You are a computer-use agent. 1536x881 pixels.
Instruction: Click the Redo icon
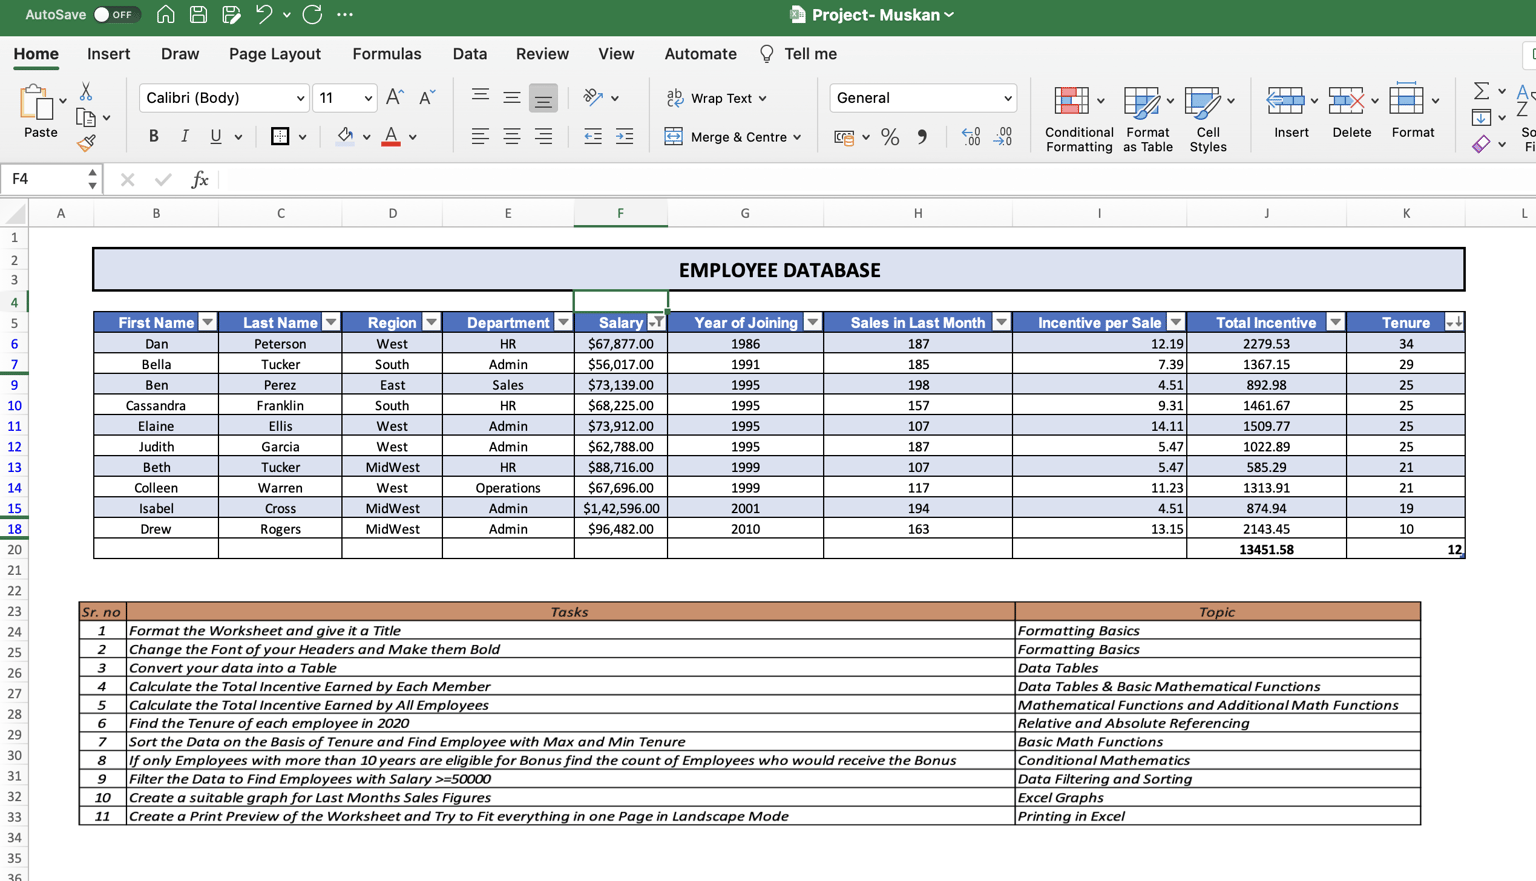coord(312,15)
